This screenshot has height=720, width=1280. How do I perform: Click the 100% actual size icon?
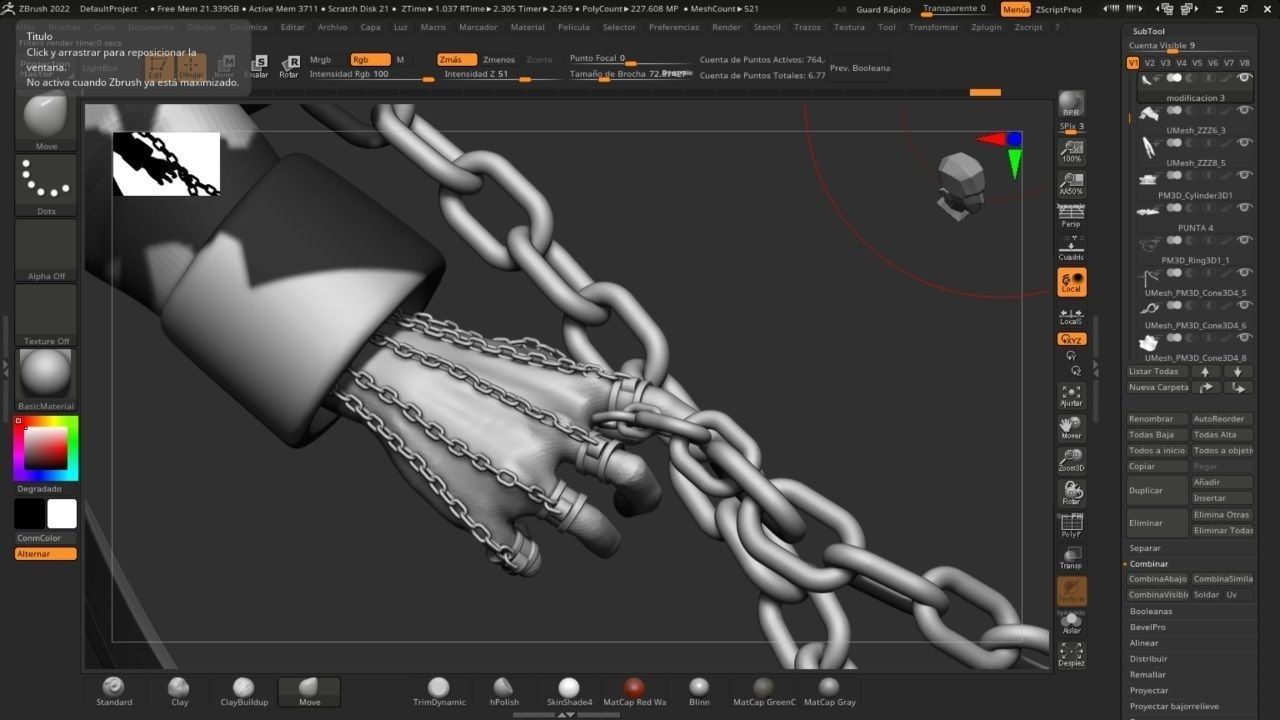pos(1071,151)
